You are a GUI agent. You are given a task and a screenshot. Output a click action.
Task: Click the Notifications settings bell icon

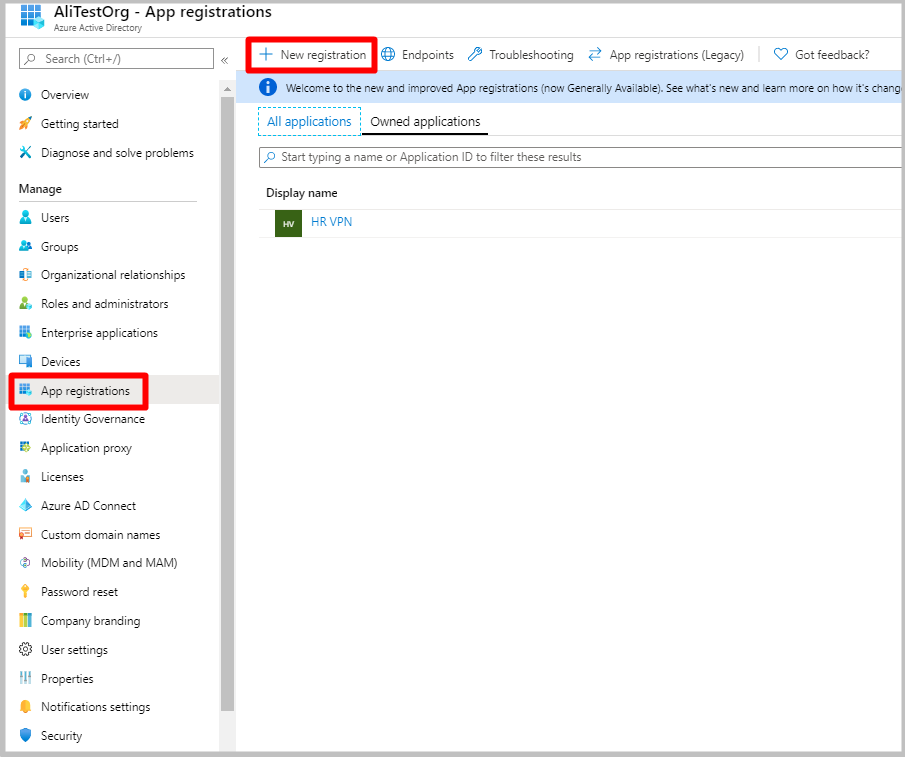(x=25, y=707)
